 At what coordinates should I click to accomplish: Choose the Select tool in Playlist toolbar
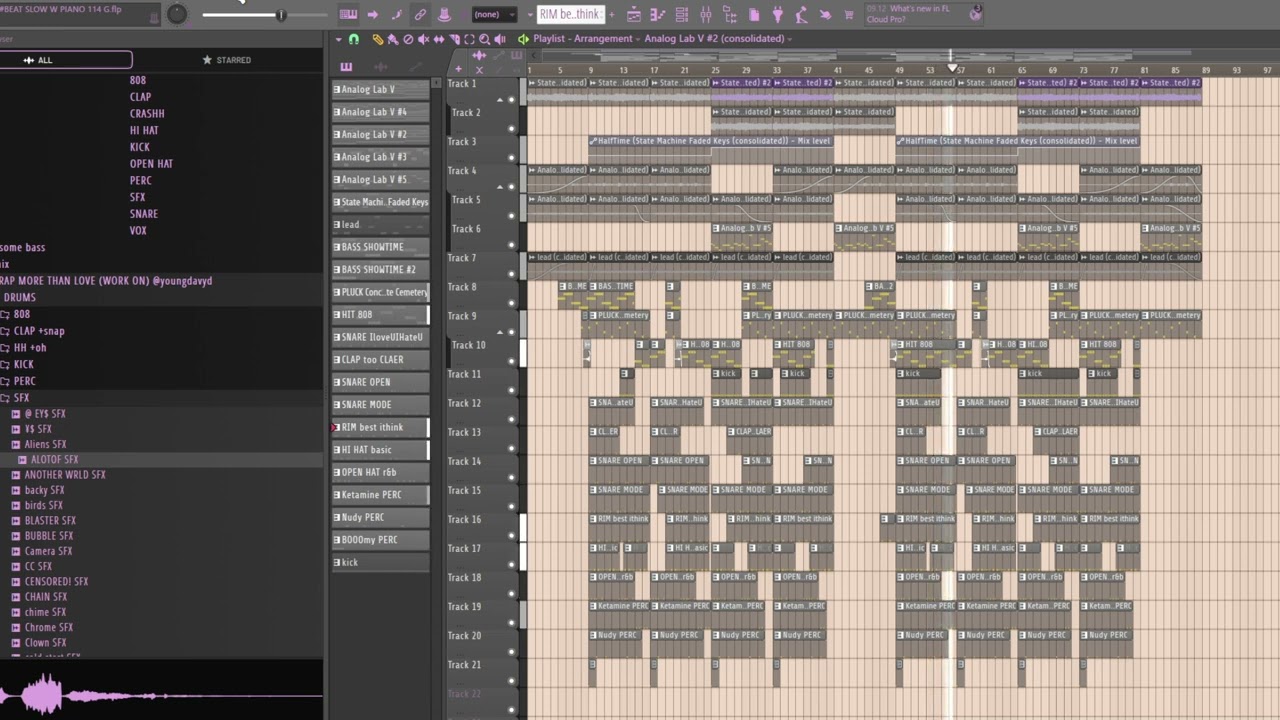click(469, 39)
